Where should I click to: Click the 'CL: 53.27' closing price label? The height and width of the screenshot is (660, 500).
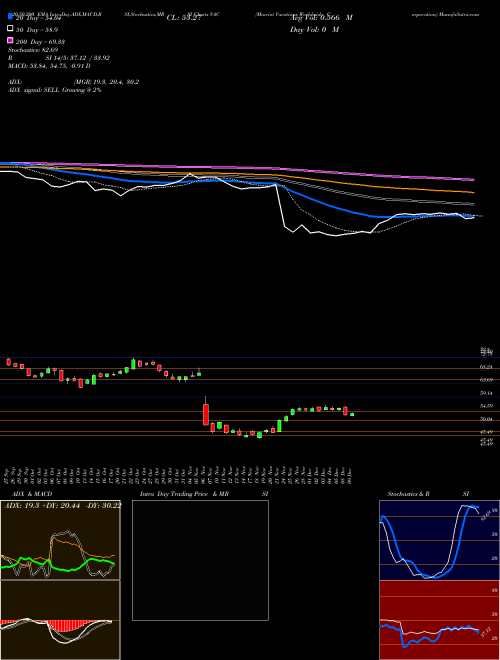(x=183, y=18)
